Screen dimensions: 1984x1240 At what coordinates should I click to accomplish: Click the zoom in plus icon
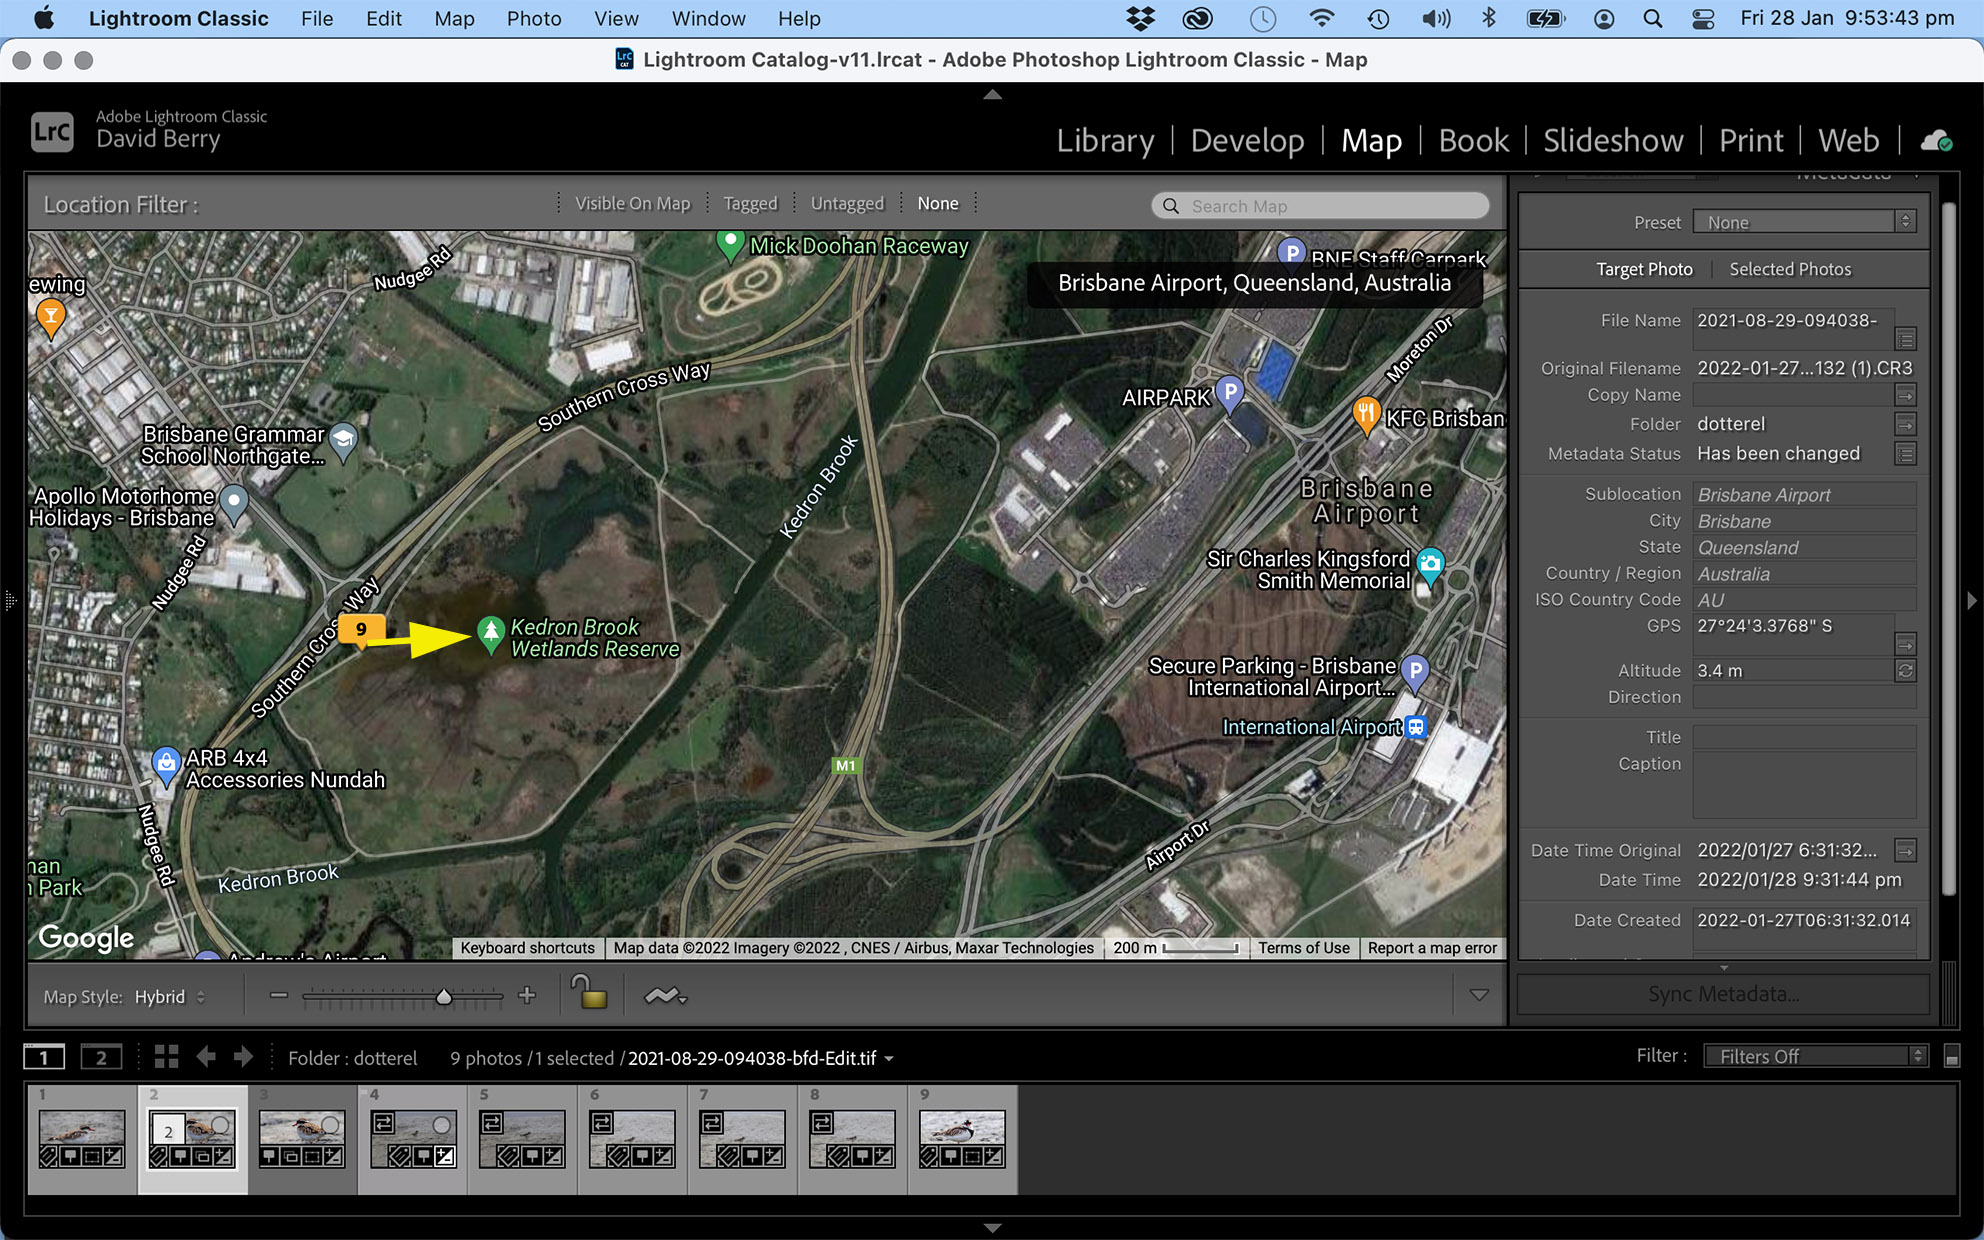click(527, 995)
